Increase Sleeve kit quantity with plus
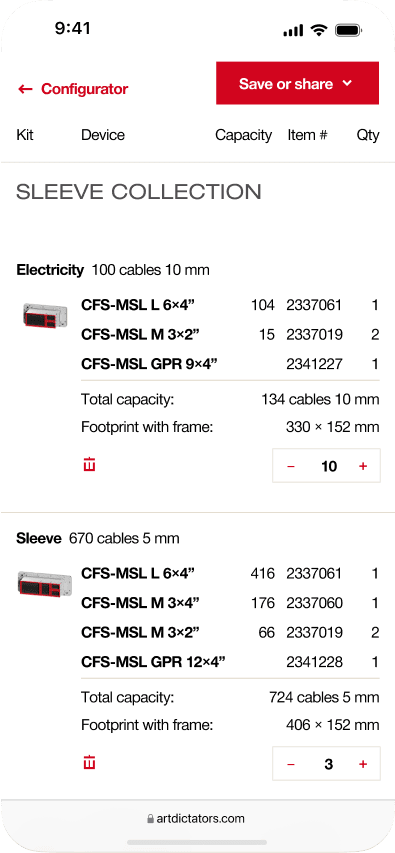This screenshot has width=395, height=853. [363, 764]
